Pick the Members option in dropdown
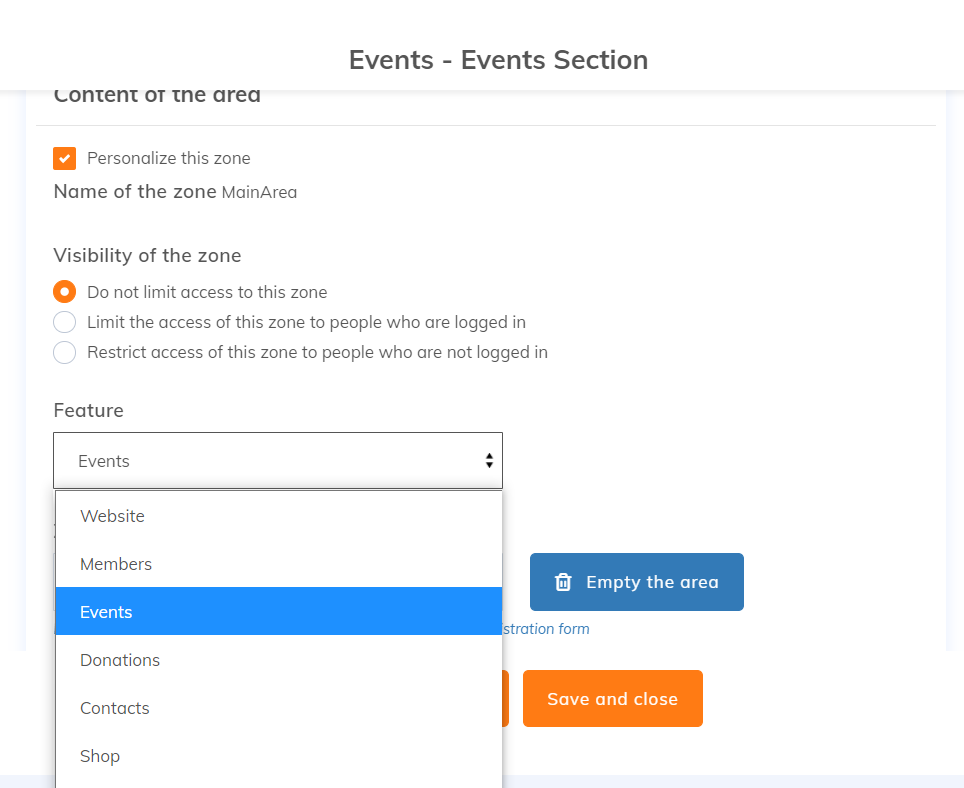Screen dimensions: 964x788 point(116,564)
